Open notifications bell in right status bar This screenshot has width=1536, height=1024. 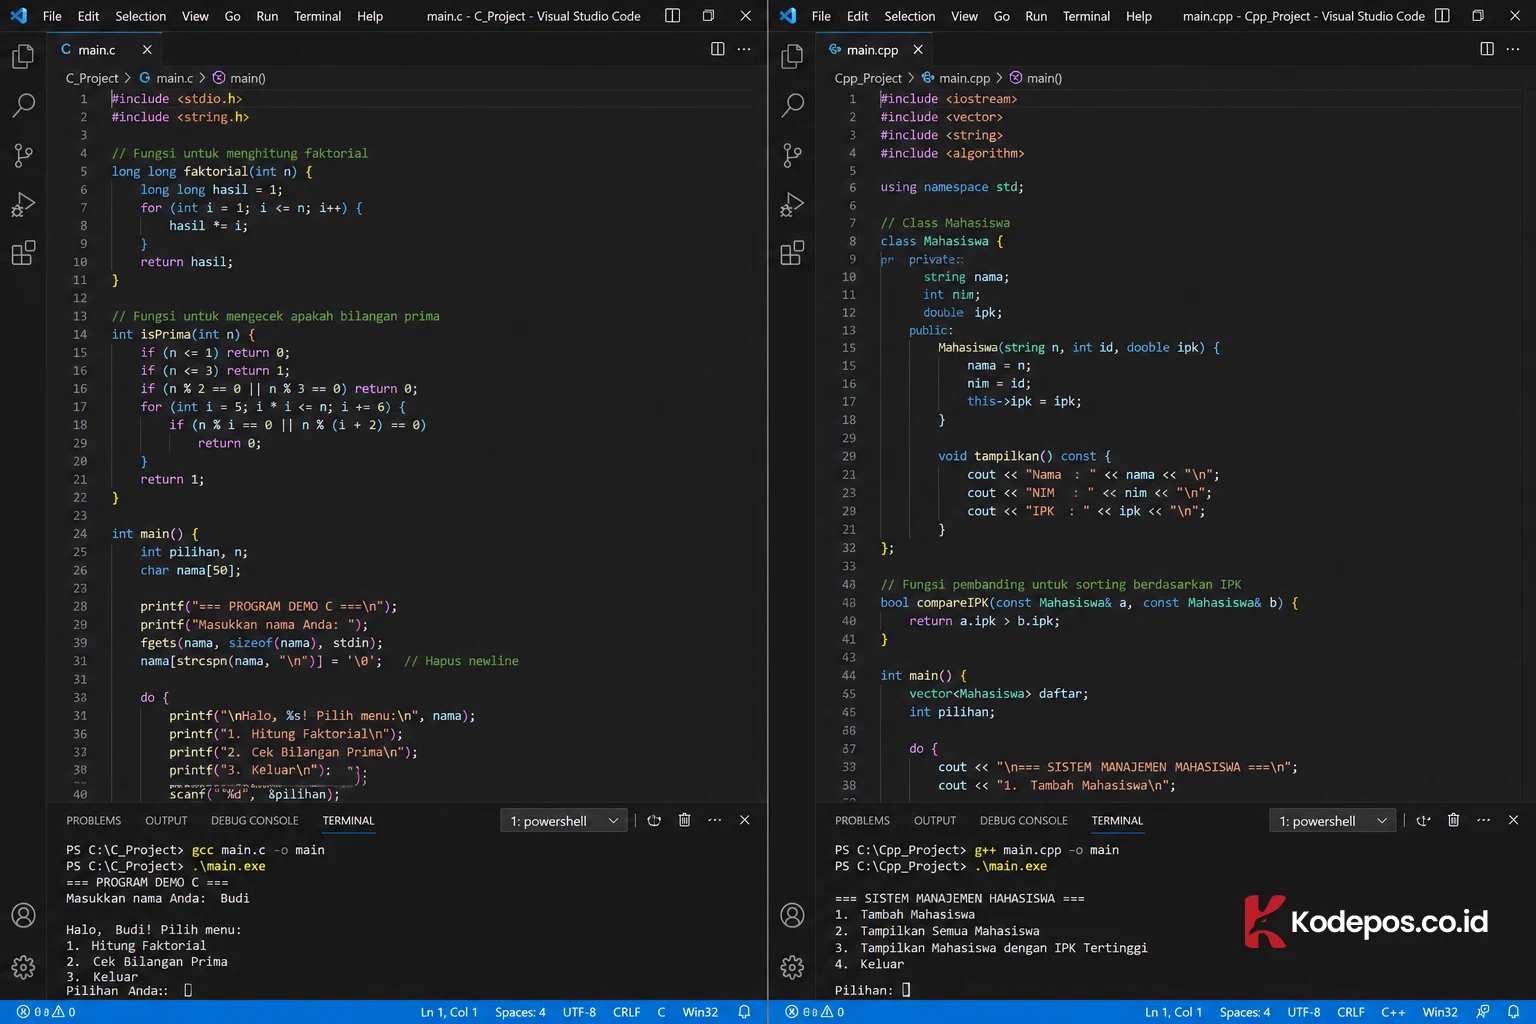pyautogui.click(x=1513, y=1012)
